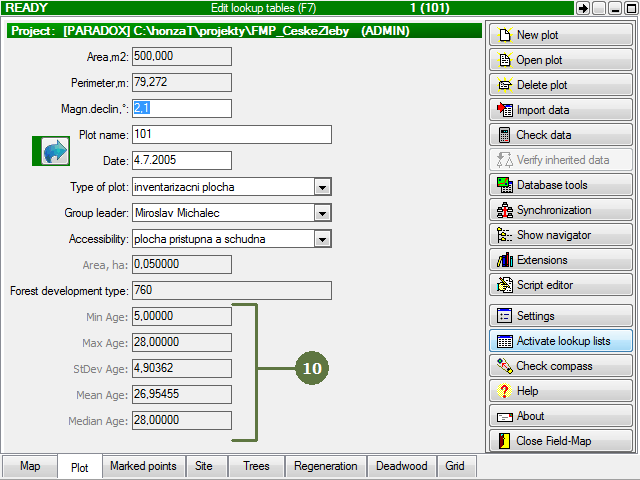Click the Open plot document icon
This screenshot has width=640, height=480.
pyautogui.click(x=505, y=60)
